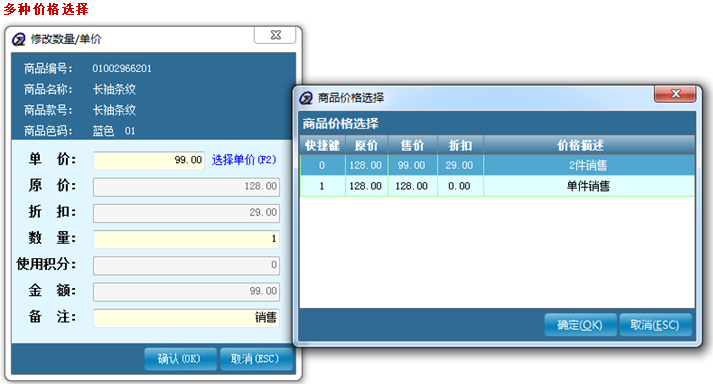
Task: Click the 单价 input field showing 99.00
Action: 149,160
